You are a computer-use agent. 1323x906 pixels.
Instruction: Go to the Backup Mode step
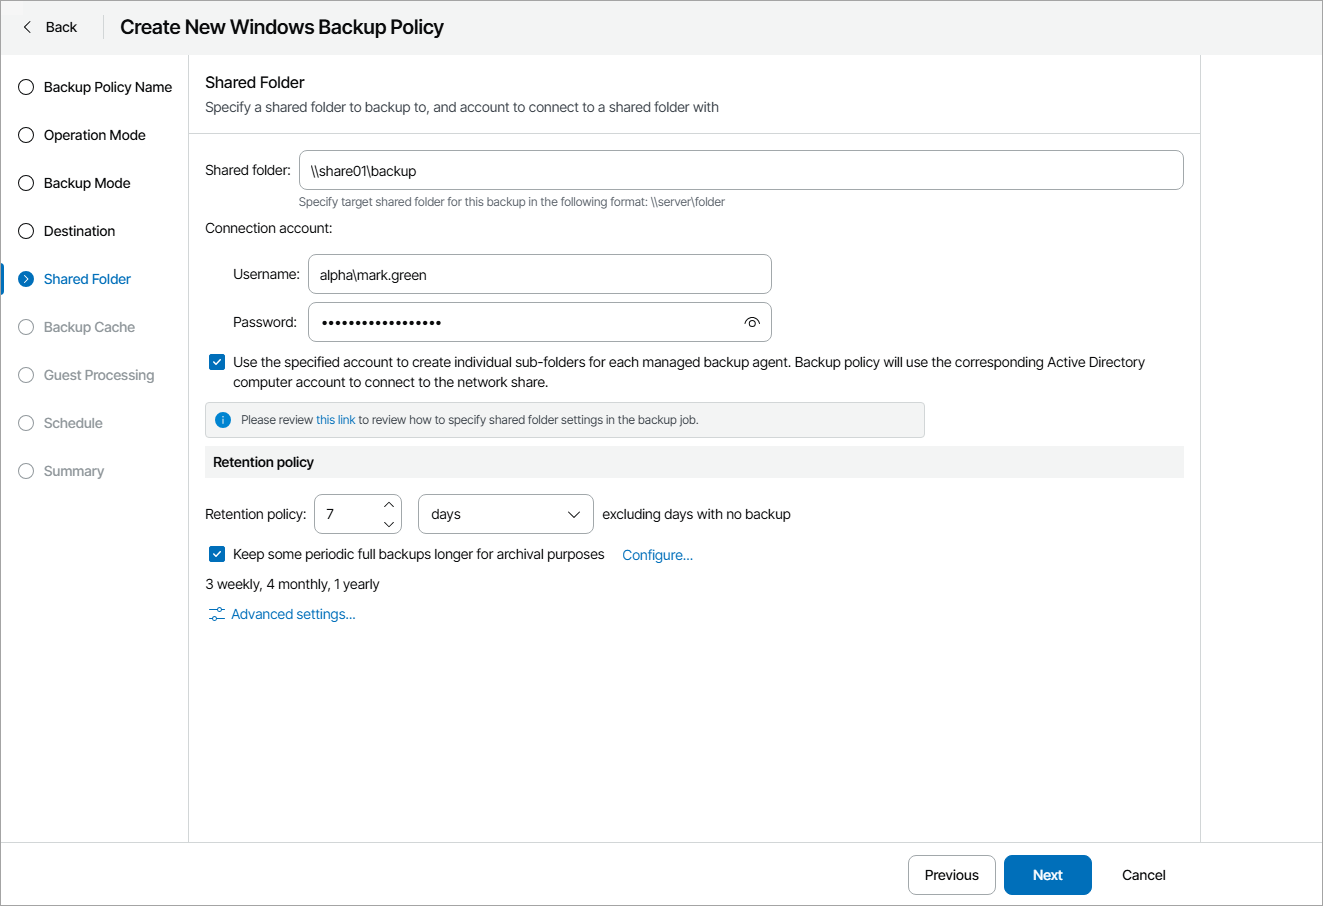pos(87,183)
